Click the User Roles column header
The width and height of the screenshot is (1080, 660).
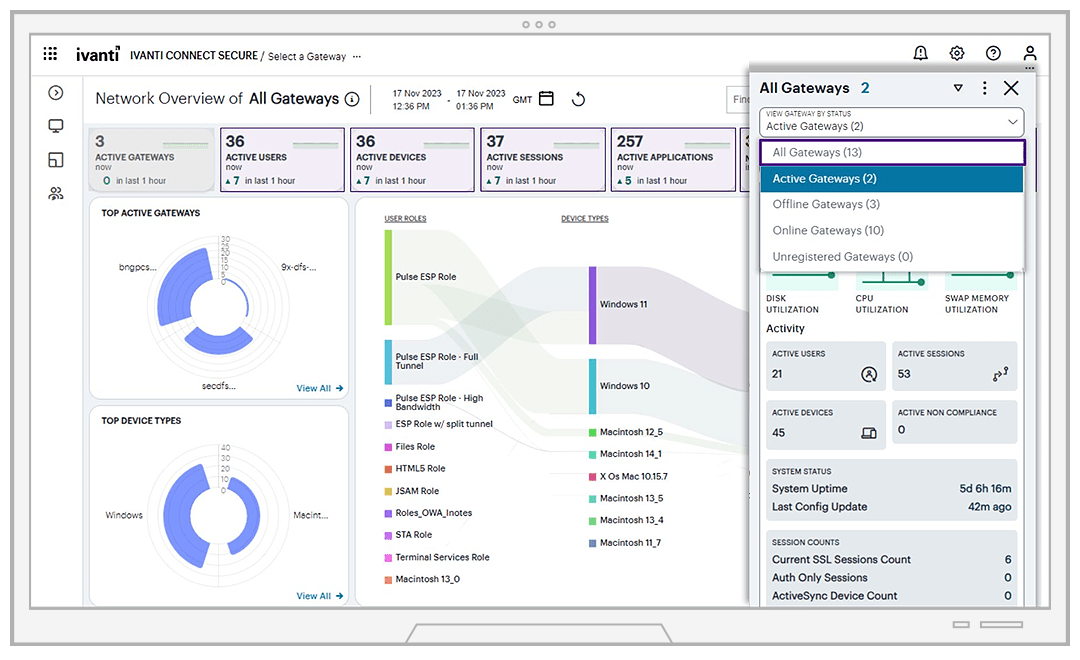click(x=405, y=218)
